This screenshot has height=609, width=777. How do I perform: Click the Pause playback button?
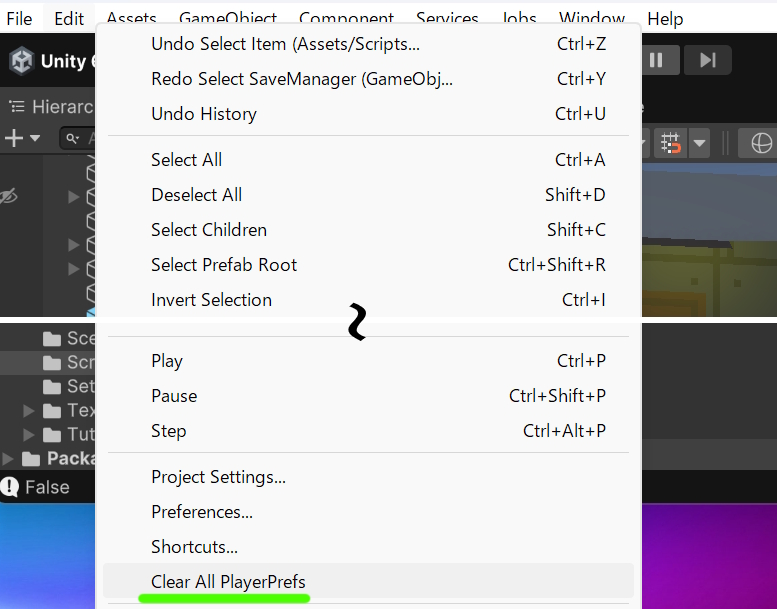coord(658,60)
